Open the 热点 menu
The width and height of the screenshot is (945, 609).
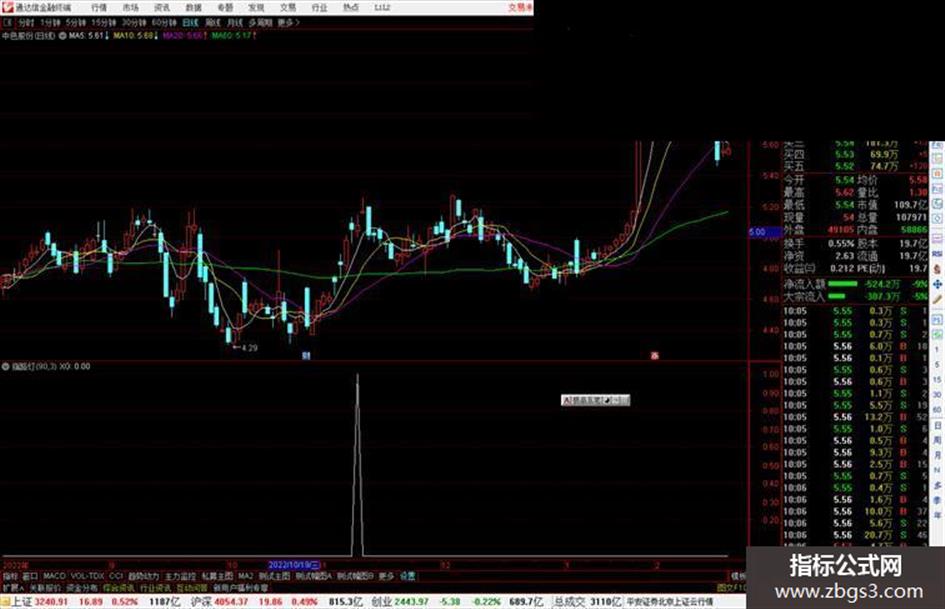(x=351, y=8)
